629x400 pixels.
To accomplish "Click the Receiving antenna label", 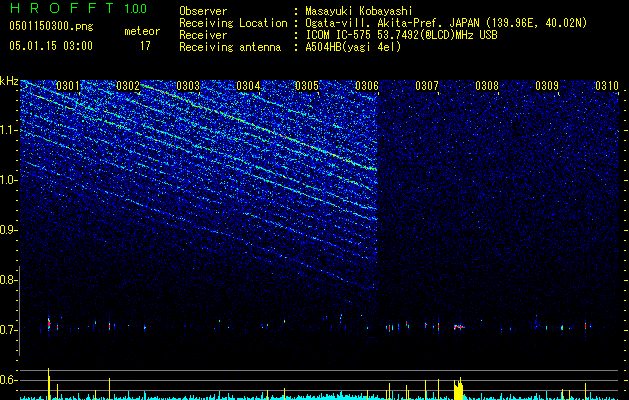I will tap(230, 47).
